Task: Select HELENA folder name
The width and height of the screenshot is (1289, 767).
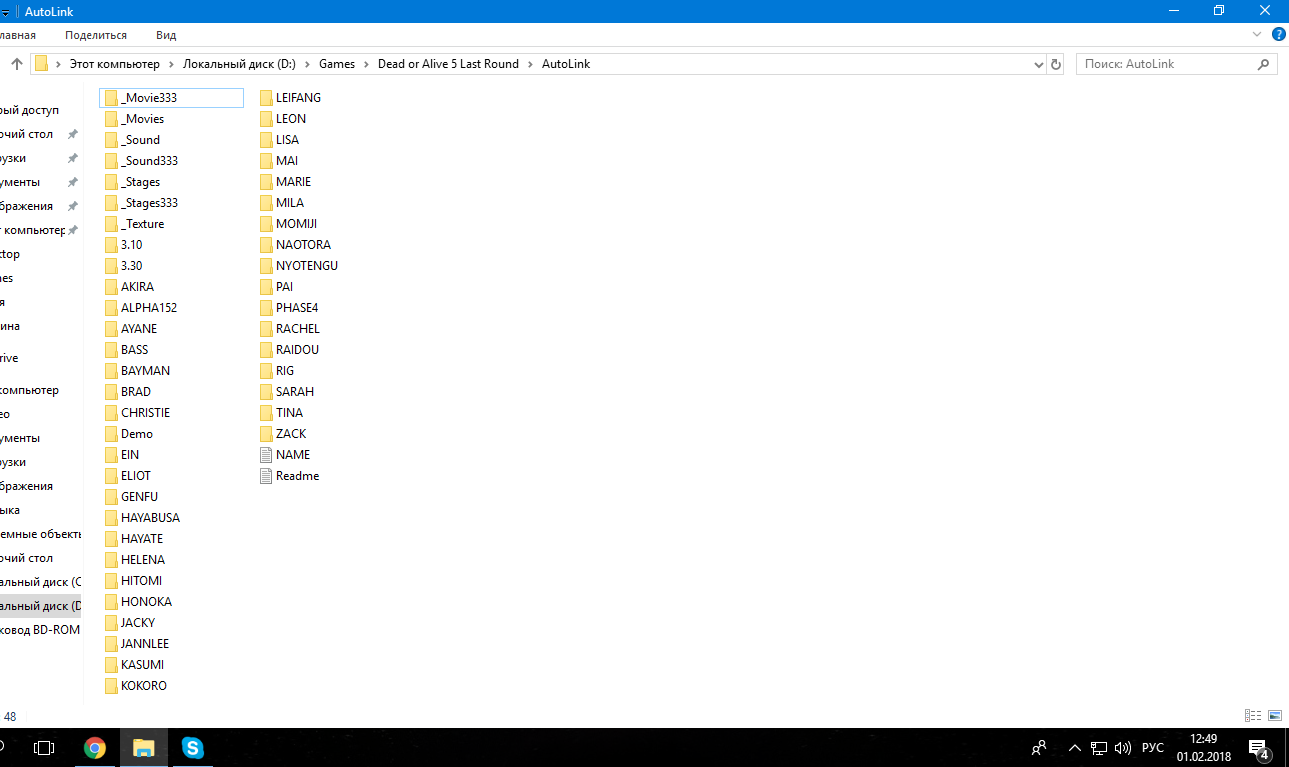Action: [142, 560]
